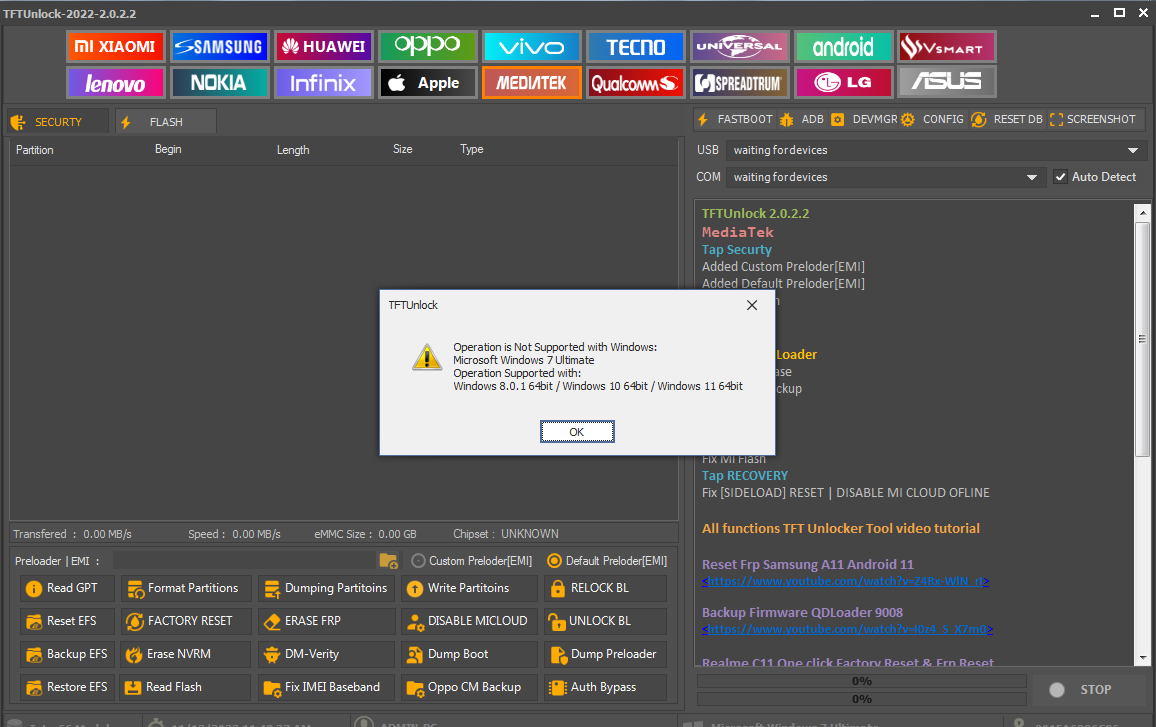Screen dimensions: 1156x727
Task: Choose the Nokia brand tile
Action: click(x=219, y=83)
